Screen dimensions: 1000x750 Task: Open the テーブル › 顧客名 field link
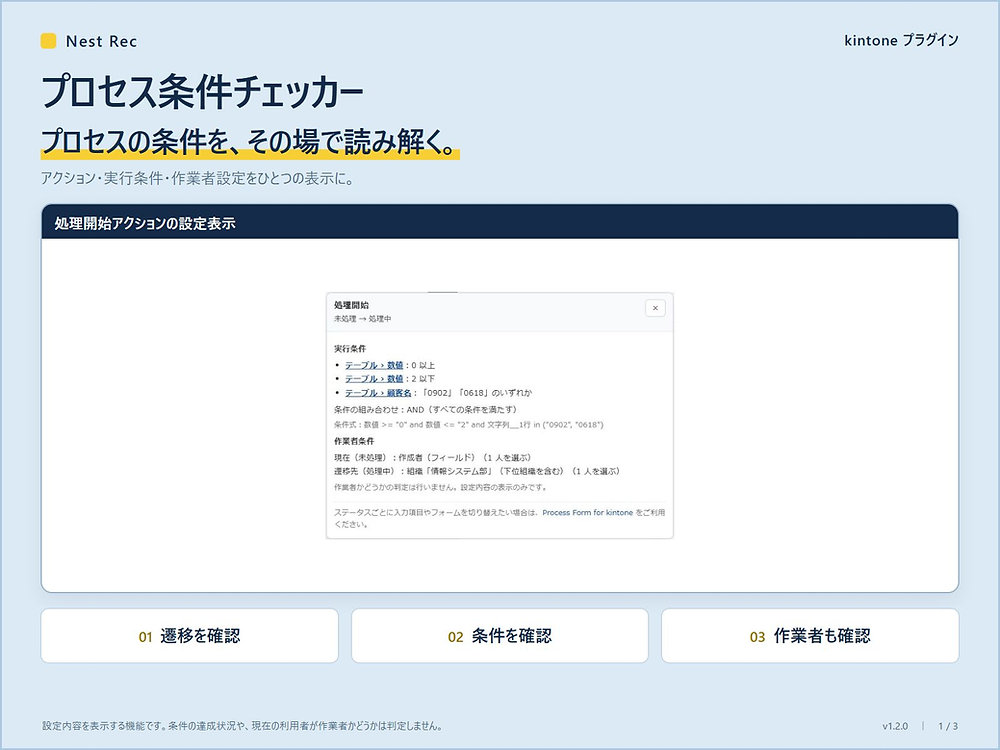click(378, 393)
